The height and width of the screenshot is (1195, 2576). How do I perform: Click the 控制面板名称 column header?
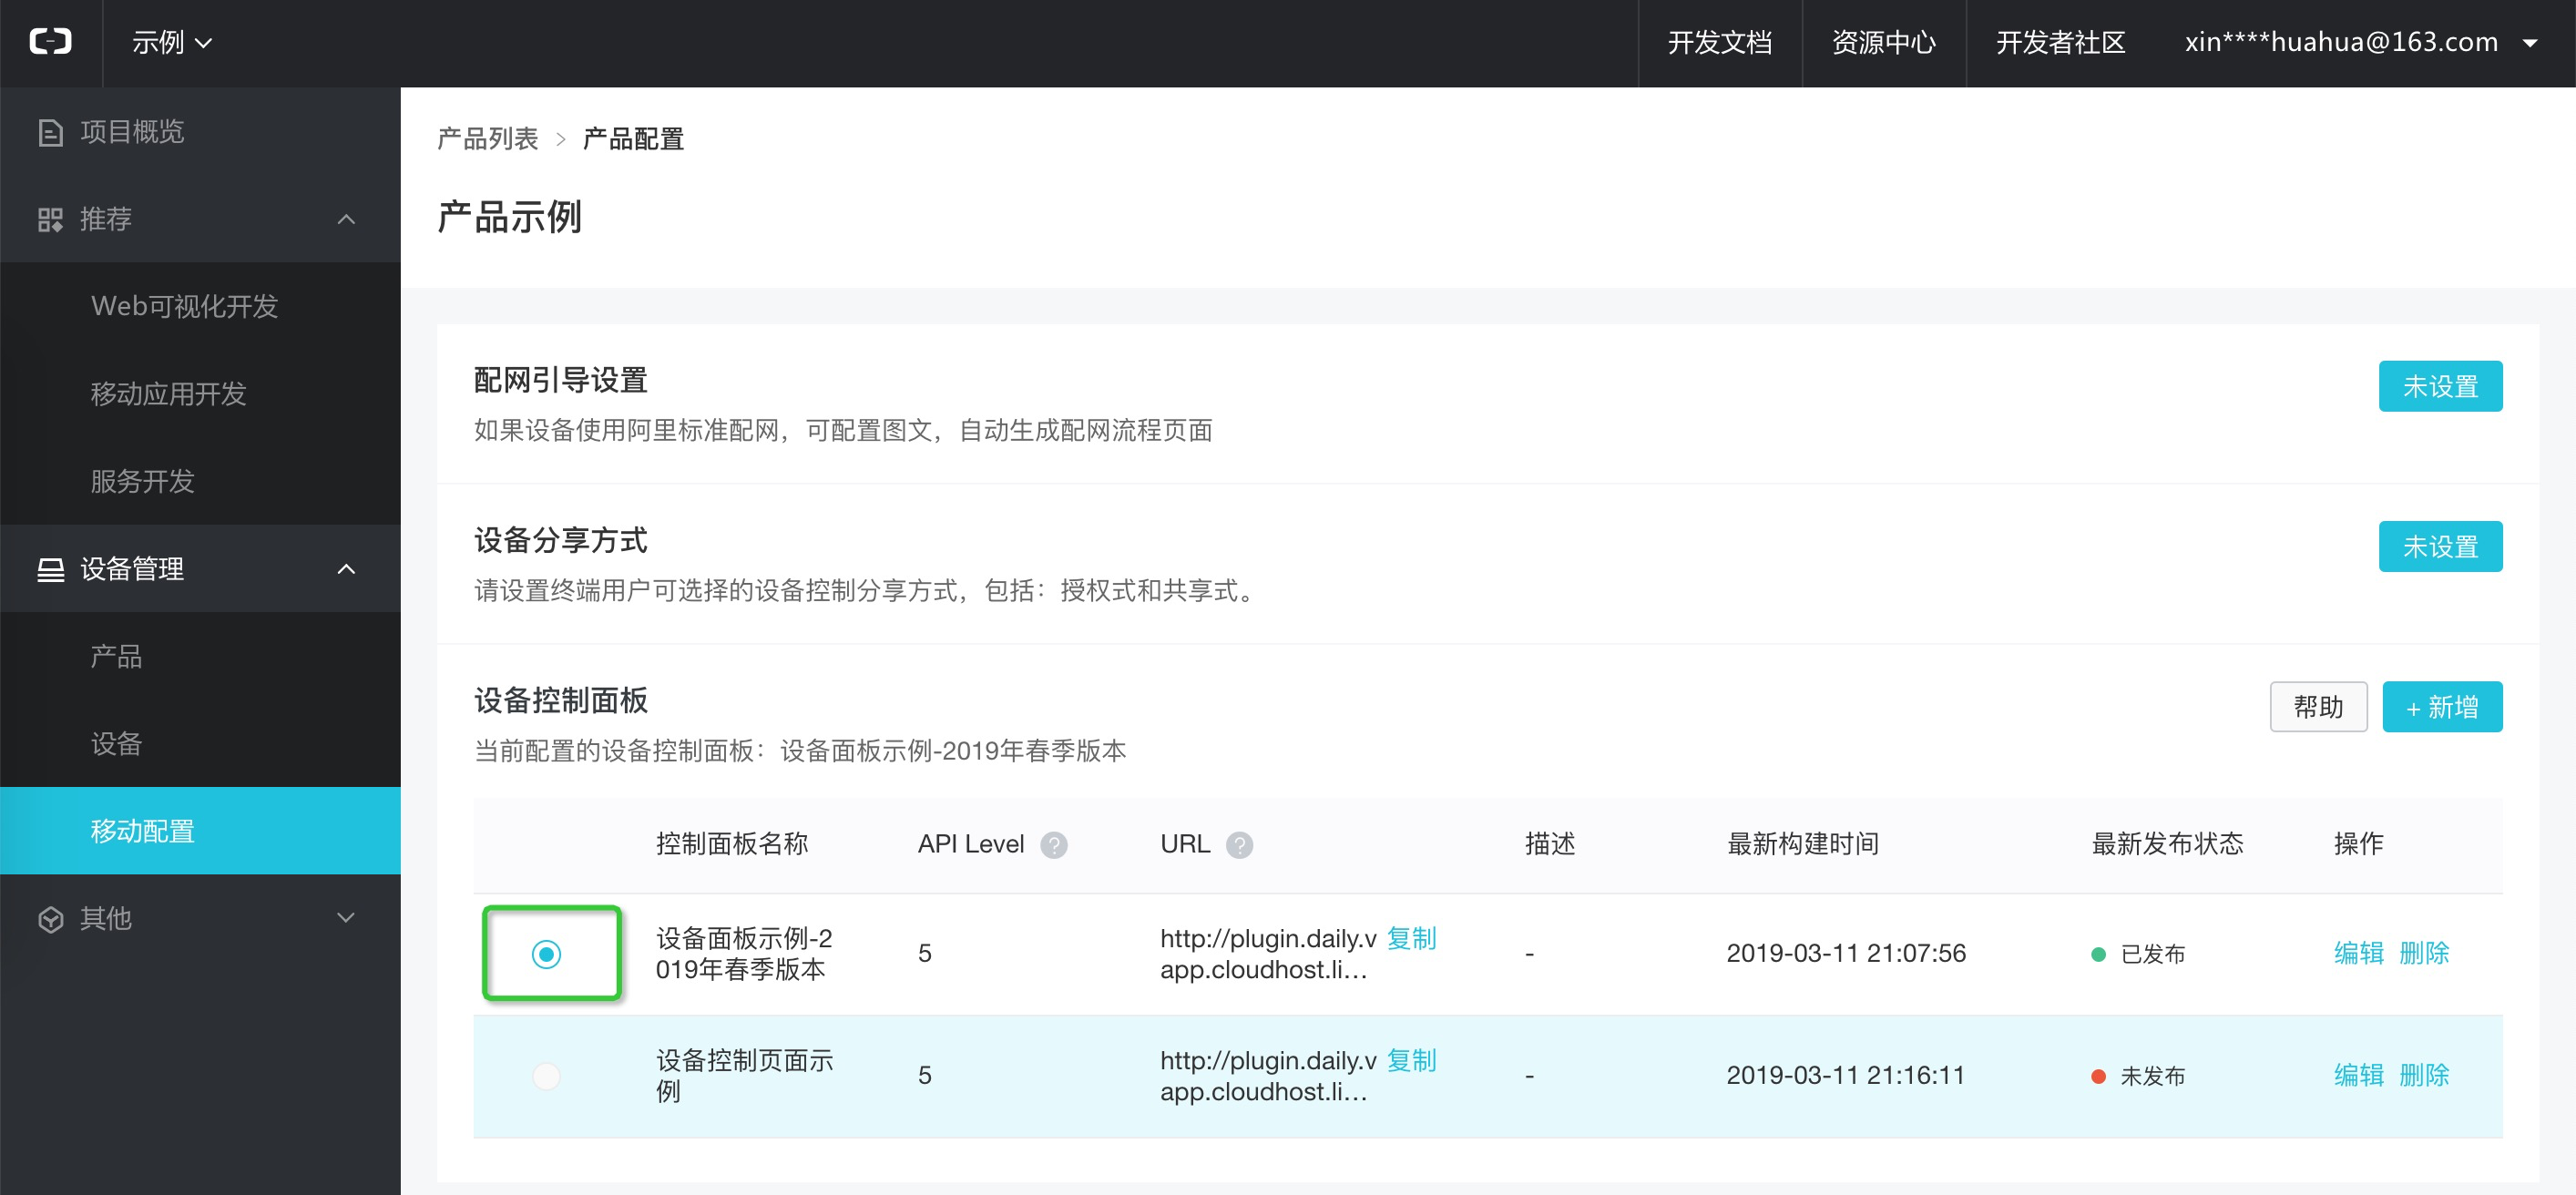(x=732, y=844)
